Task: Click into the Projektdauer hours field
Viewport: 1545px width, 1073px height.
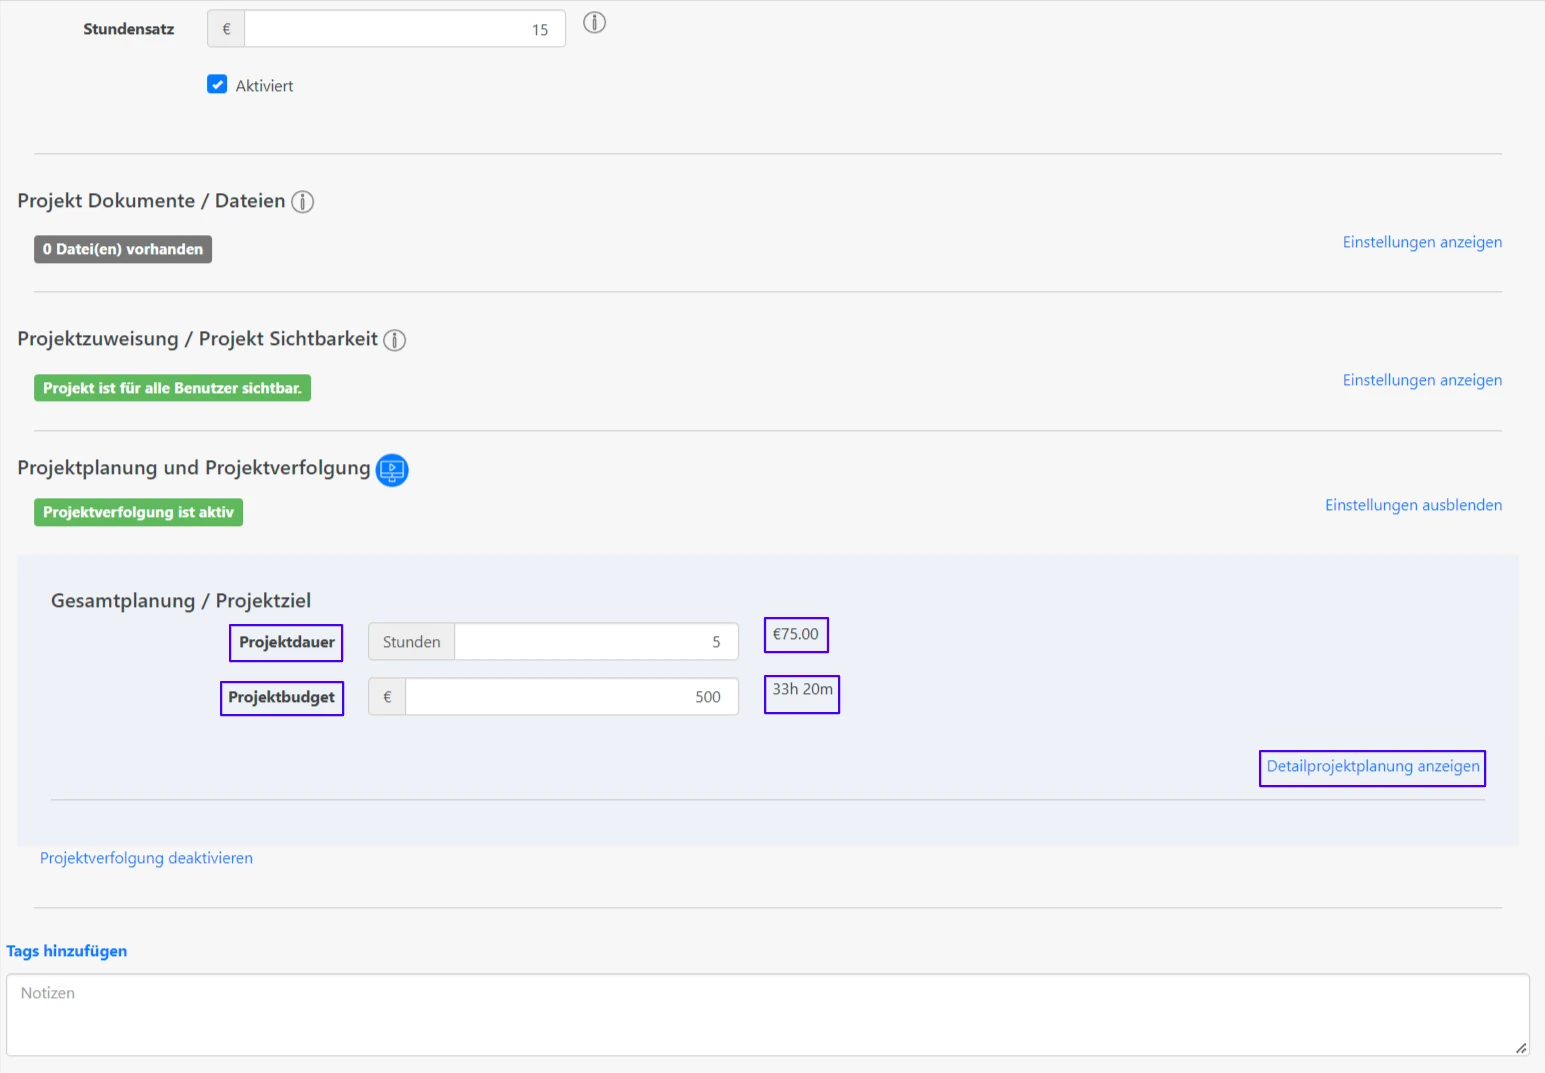Action: (595, 642)
